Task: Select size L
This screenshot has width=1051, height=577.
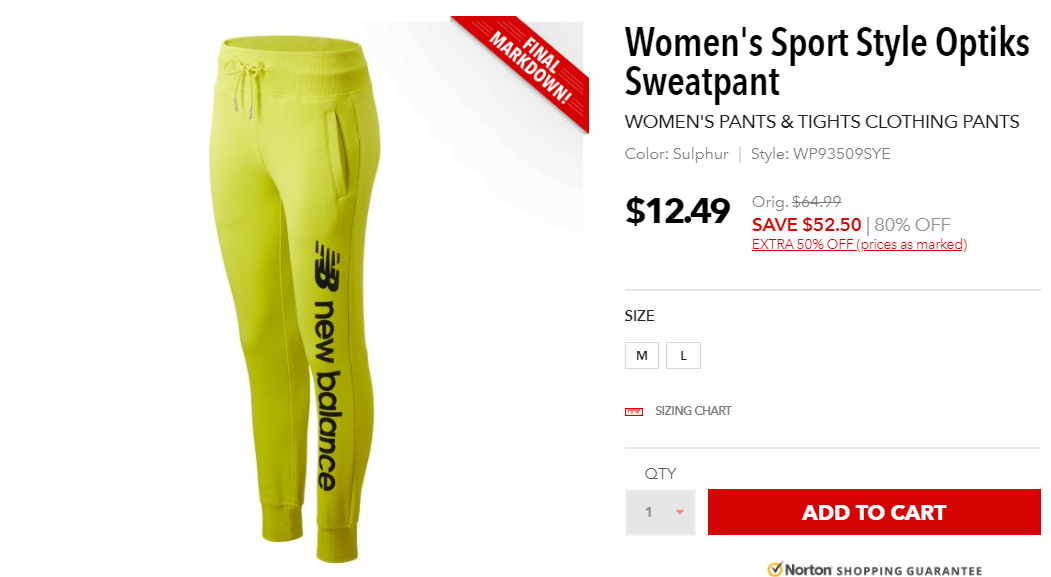Action: 683,356
